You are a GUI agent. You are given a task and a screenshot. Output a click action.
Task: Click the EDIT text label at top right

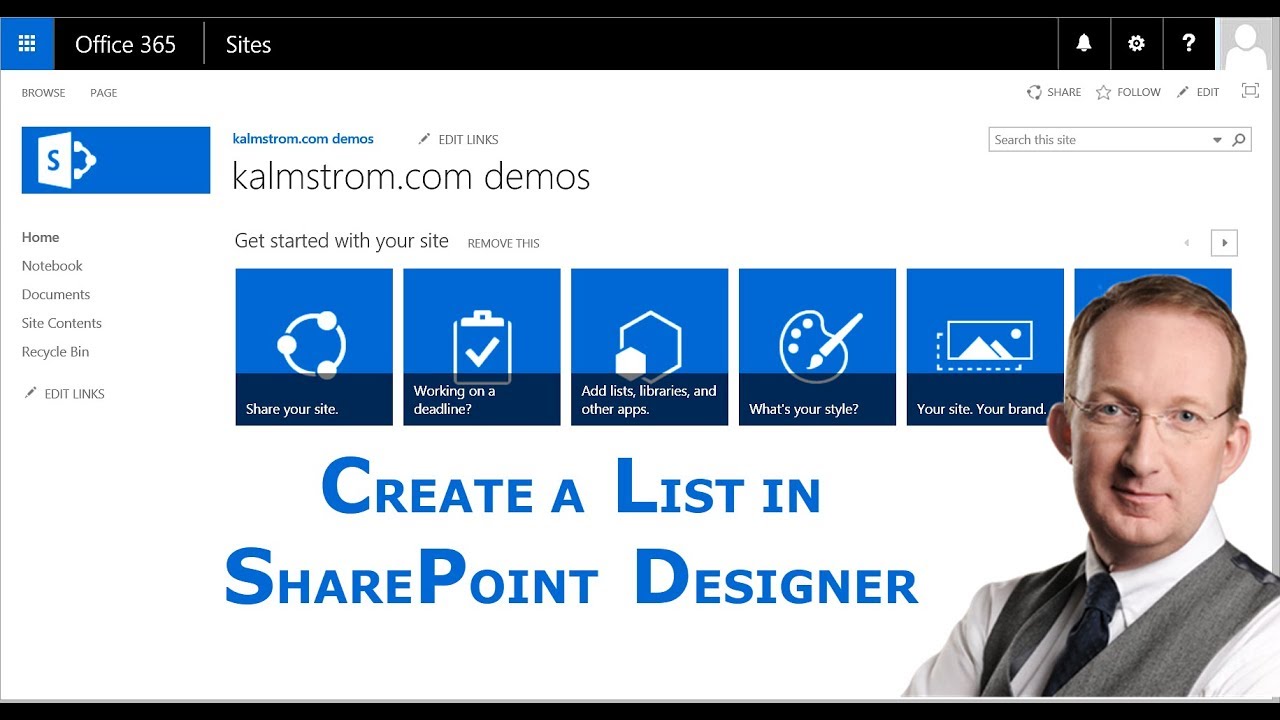tap(1208, 92)
